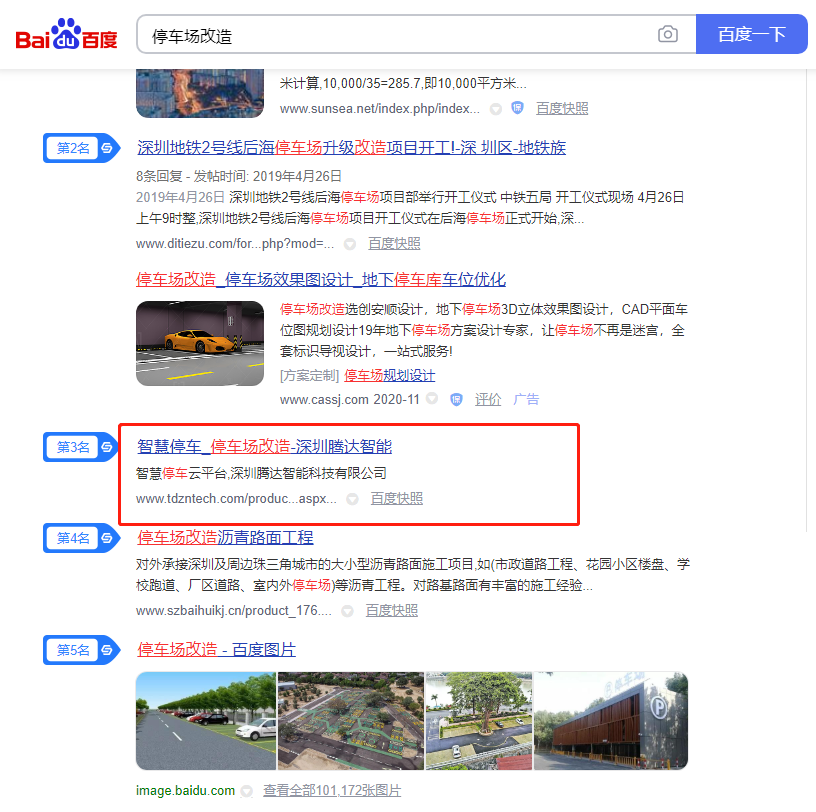Open 停车场改造_停车场效果图设计 ad title
The image size is (816, 812).
[x=321, y=280]
